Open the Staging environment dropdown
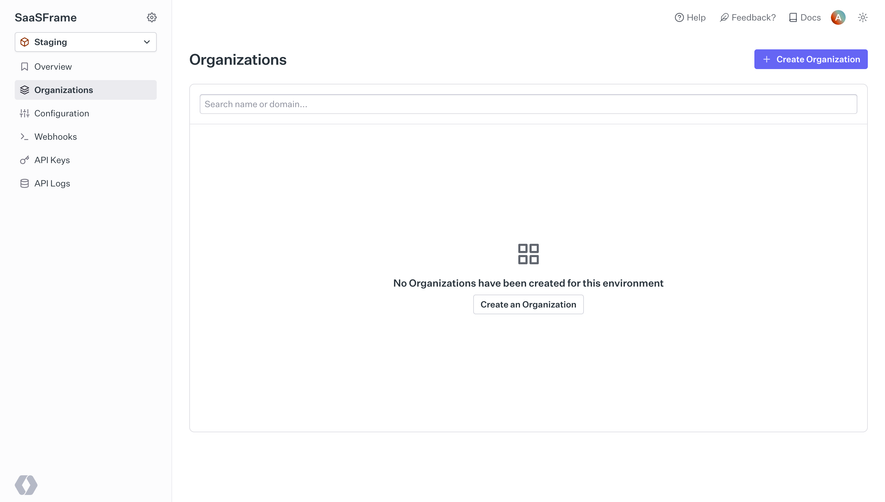The height and width of the screenshot is (502, 885). click(86, 42)
